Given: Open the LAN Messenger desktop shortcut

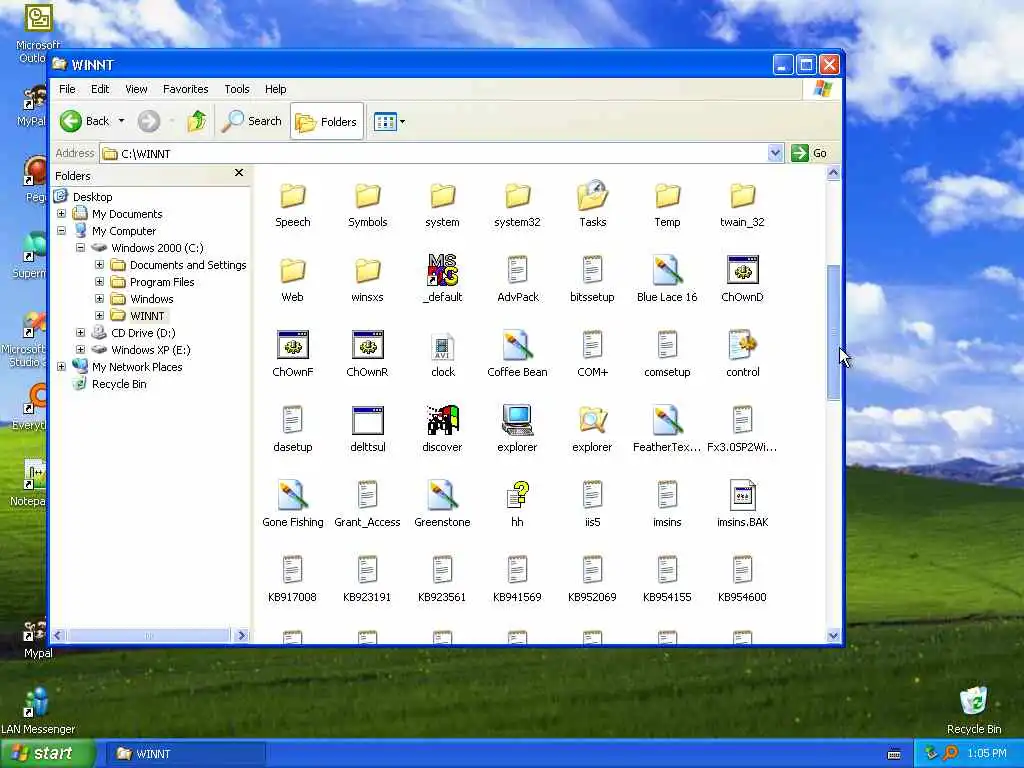Looking at the screenshot, I should pos(38,709).
